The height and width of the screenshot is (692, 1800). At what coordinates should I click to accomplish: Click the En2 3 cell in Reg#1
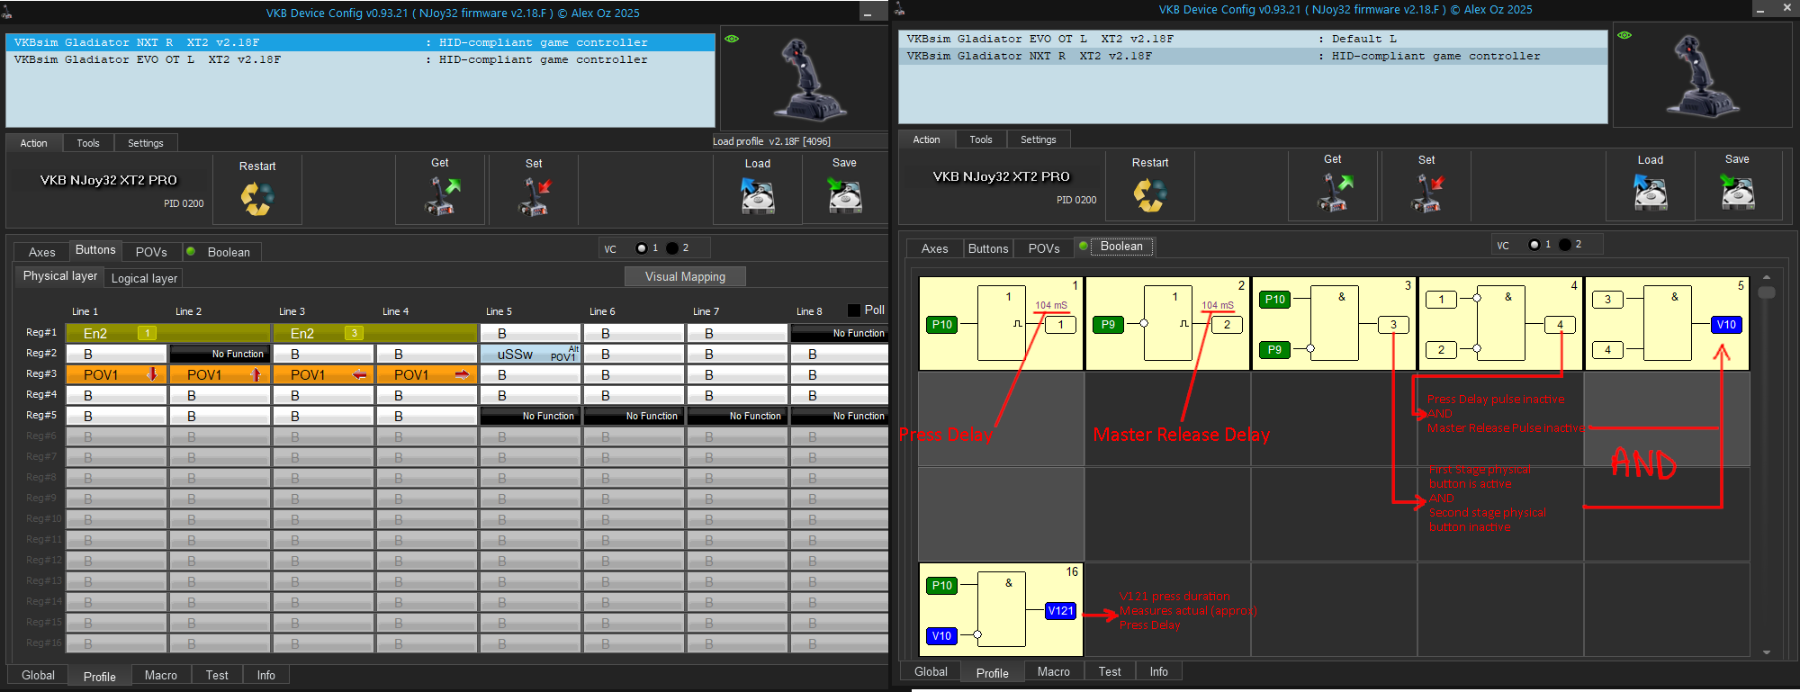[x=375, y=333]
